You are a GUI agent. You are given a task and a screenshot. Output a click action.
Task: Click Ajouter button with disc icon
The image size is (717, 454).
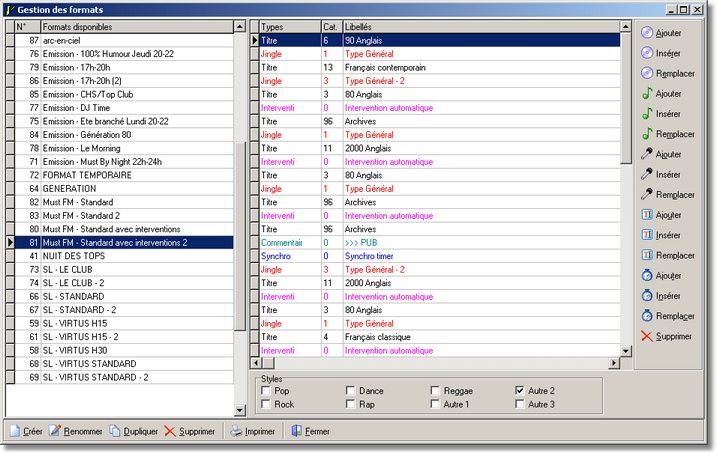click(x=661, y=33)
